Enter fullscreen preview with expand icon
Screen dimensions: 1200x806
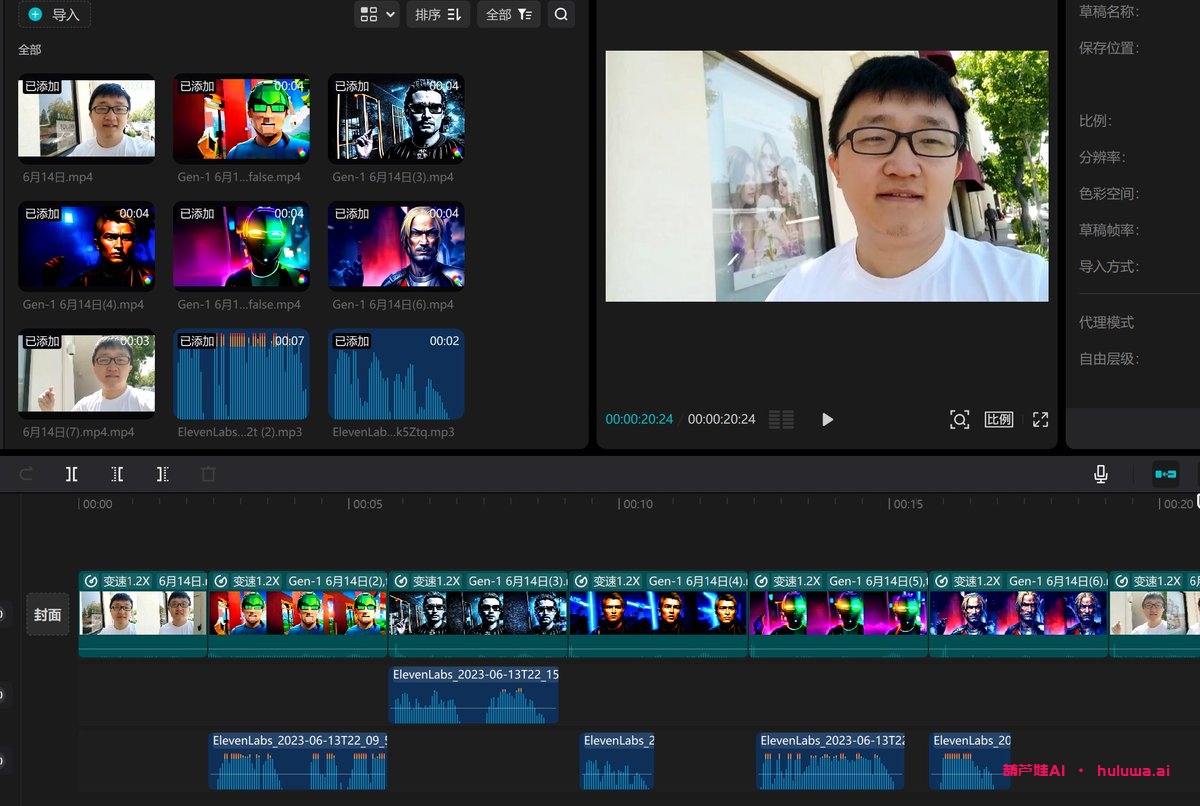(1039, 420)
